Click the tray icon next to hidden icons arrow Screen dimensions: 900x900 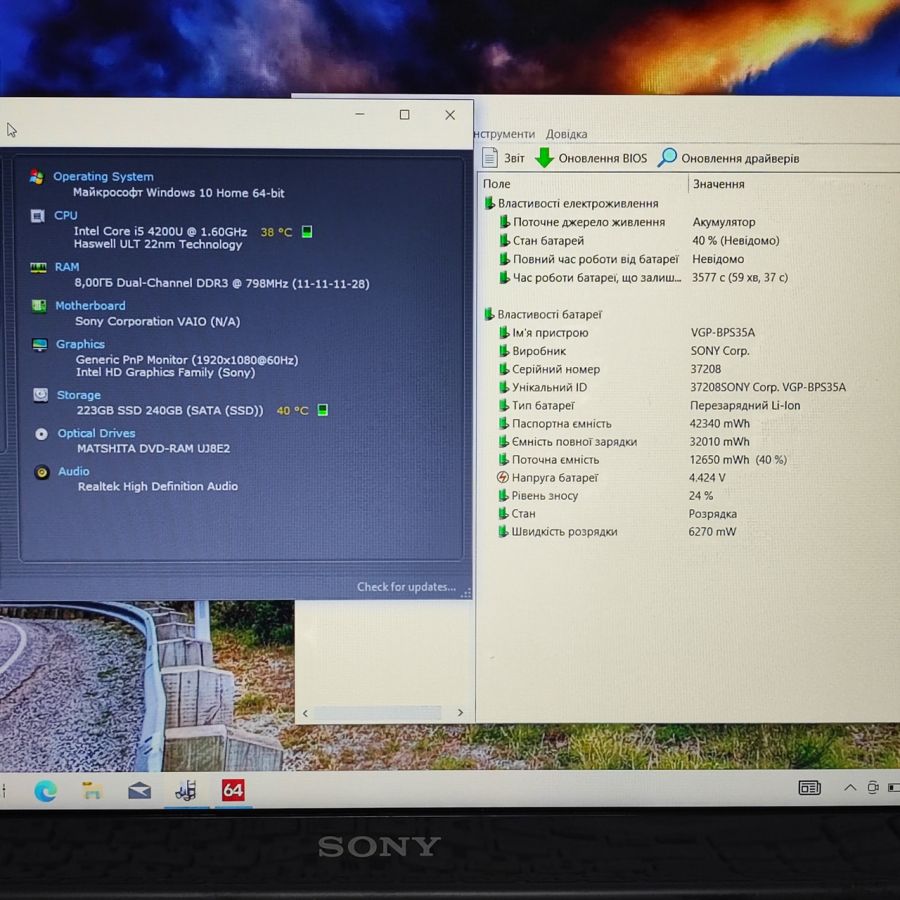click(873, 788)
